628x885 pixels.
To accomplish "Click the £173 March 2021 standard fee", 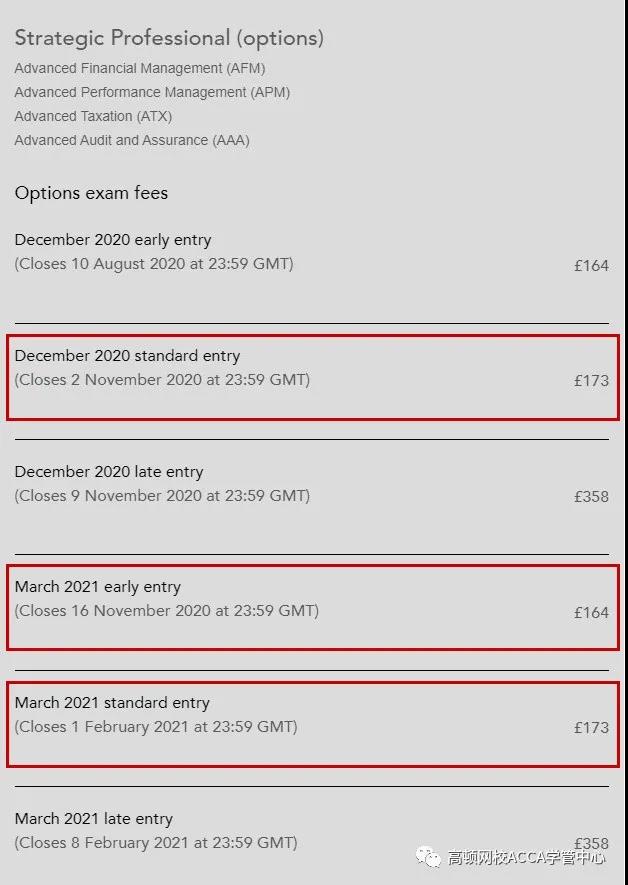I will click(x=591, y=727).
